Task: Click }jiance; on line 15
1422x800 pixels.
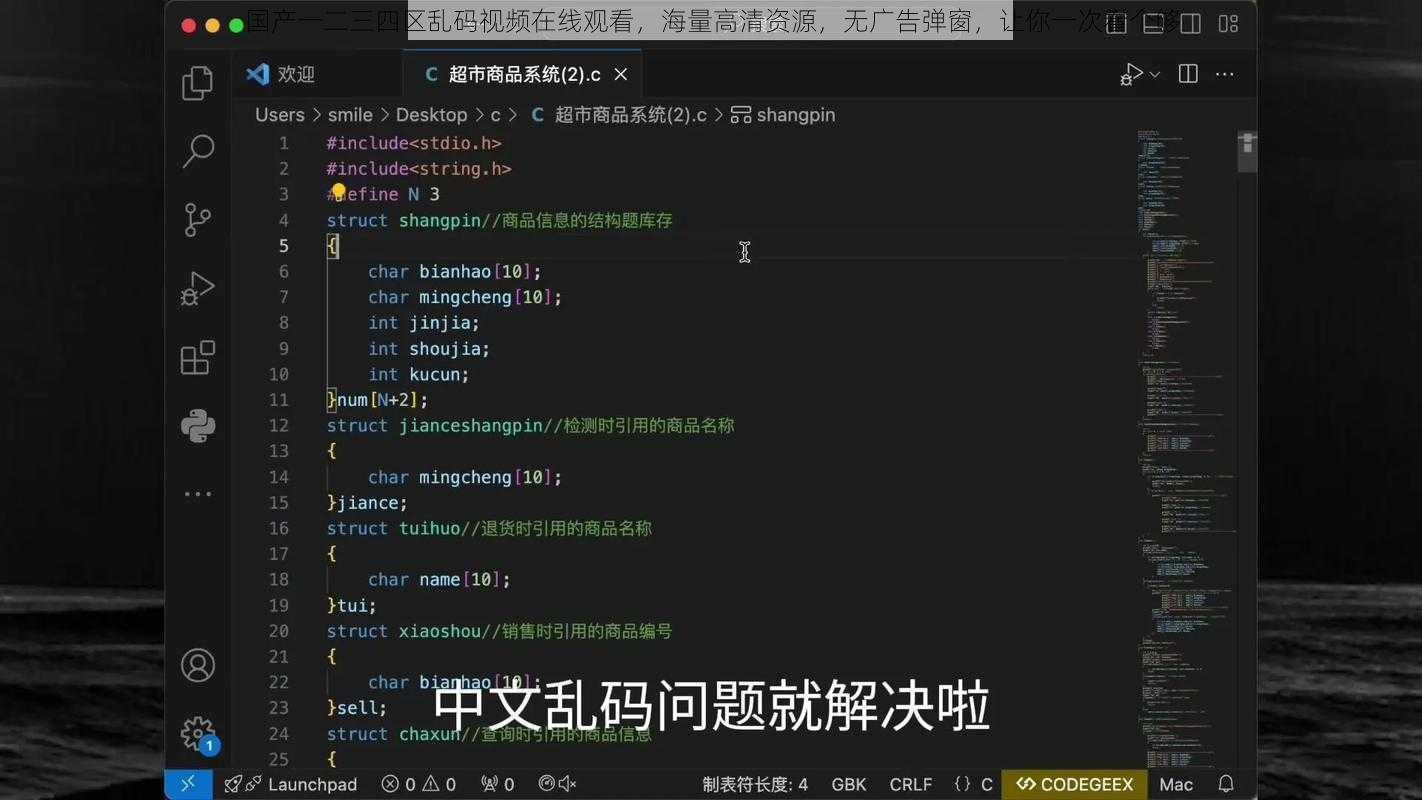Action: [x=367, y=502]
